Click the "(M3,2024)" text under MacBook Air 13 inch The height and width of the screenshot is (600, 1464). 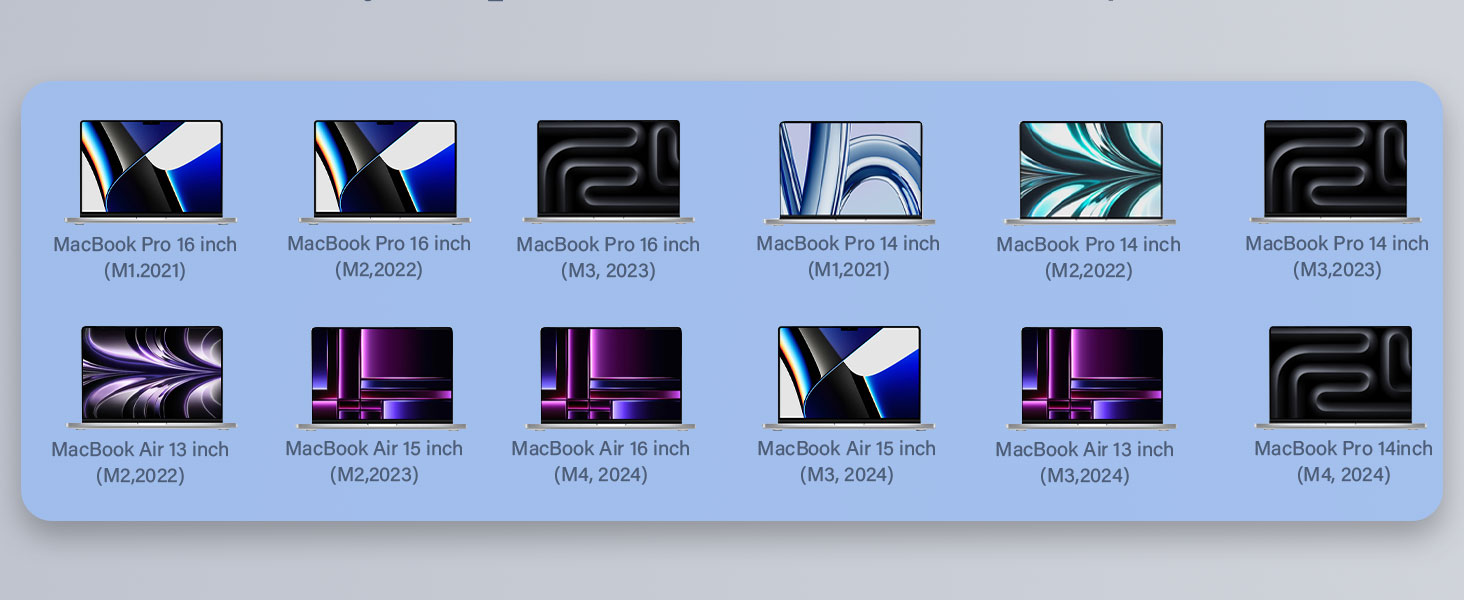1084,476
